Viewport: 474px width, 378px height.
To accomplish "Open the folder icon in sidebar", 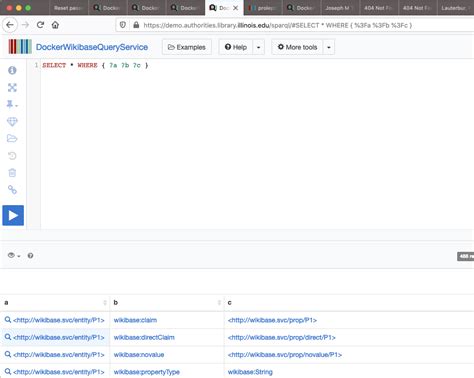I will (12, 138).
